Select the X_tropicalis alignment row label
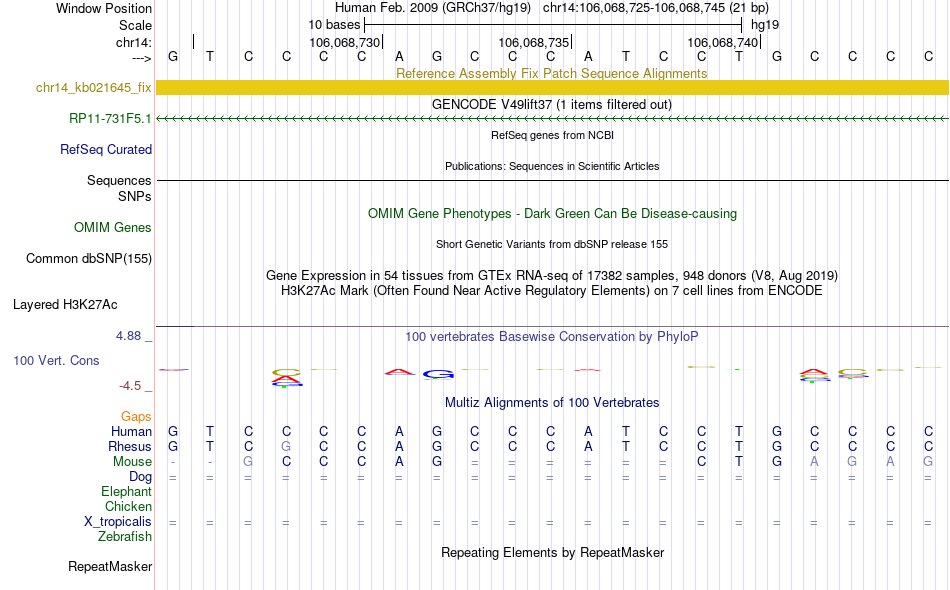The width and height of the screenshot is (950, 590). [x=118, y=522]
